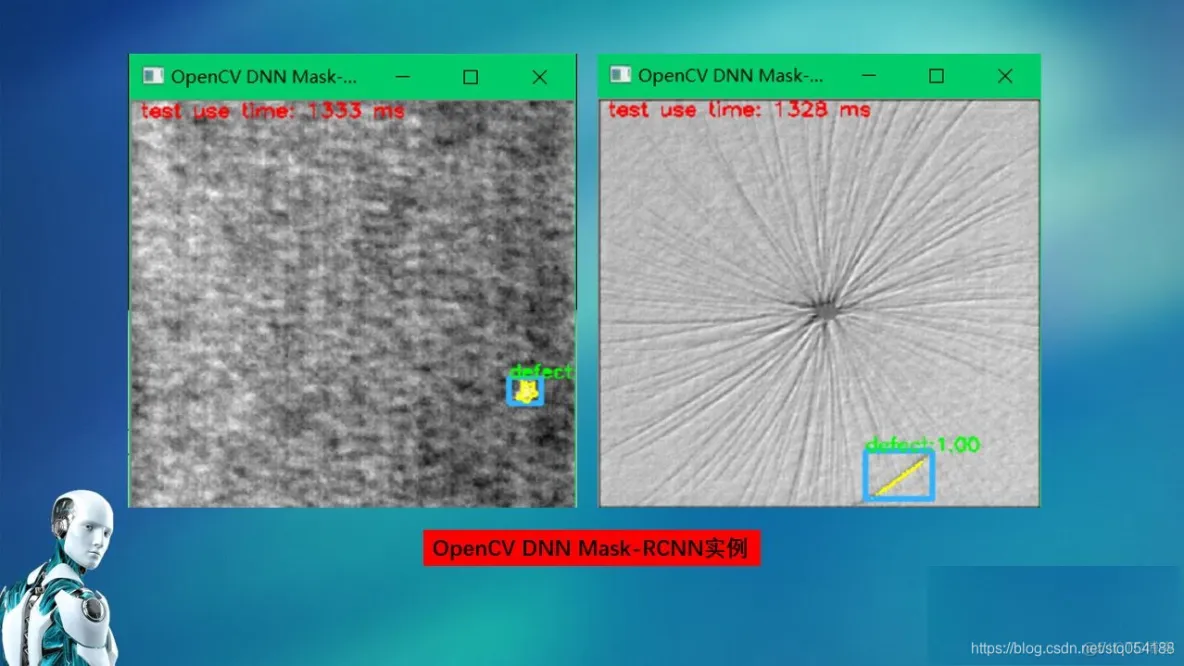Close the left OpenCV DNN Mask window
This screenshot has height=666, width=1184.
point(539,77)
